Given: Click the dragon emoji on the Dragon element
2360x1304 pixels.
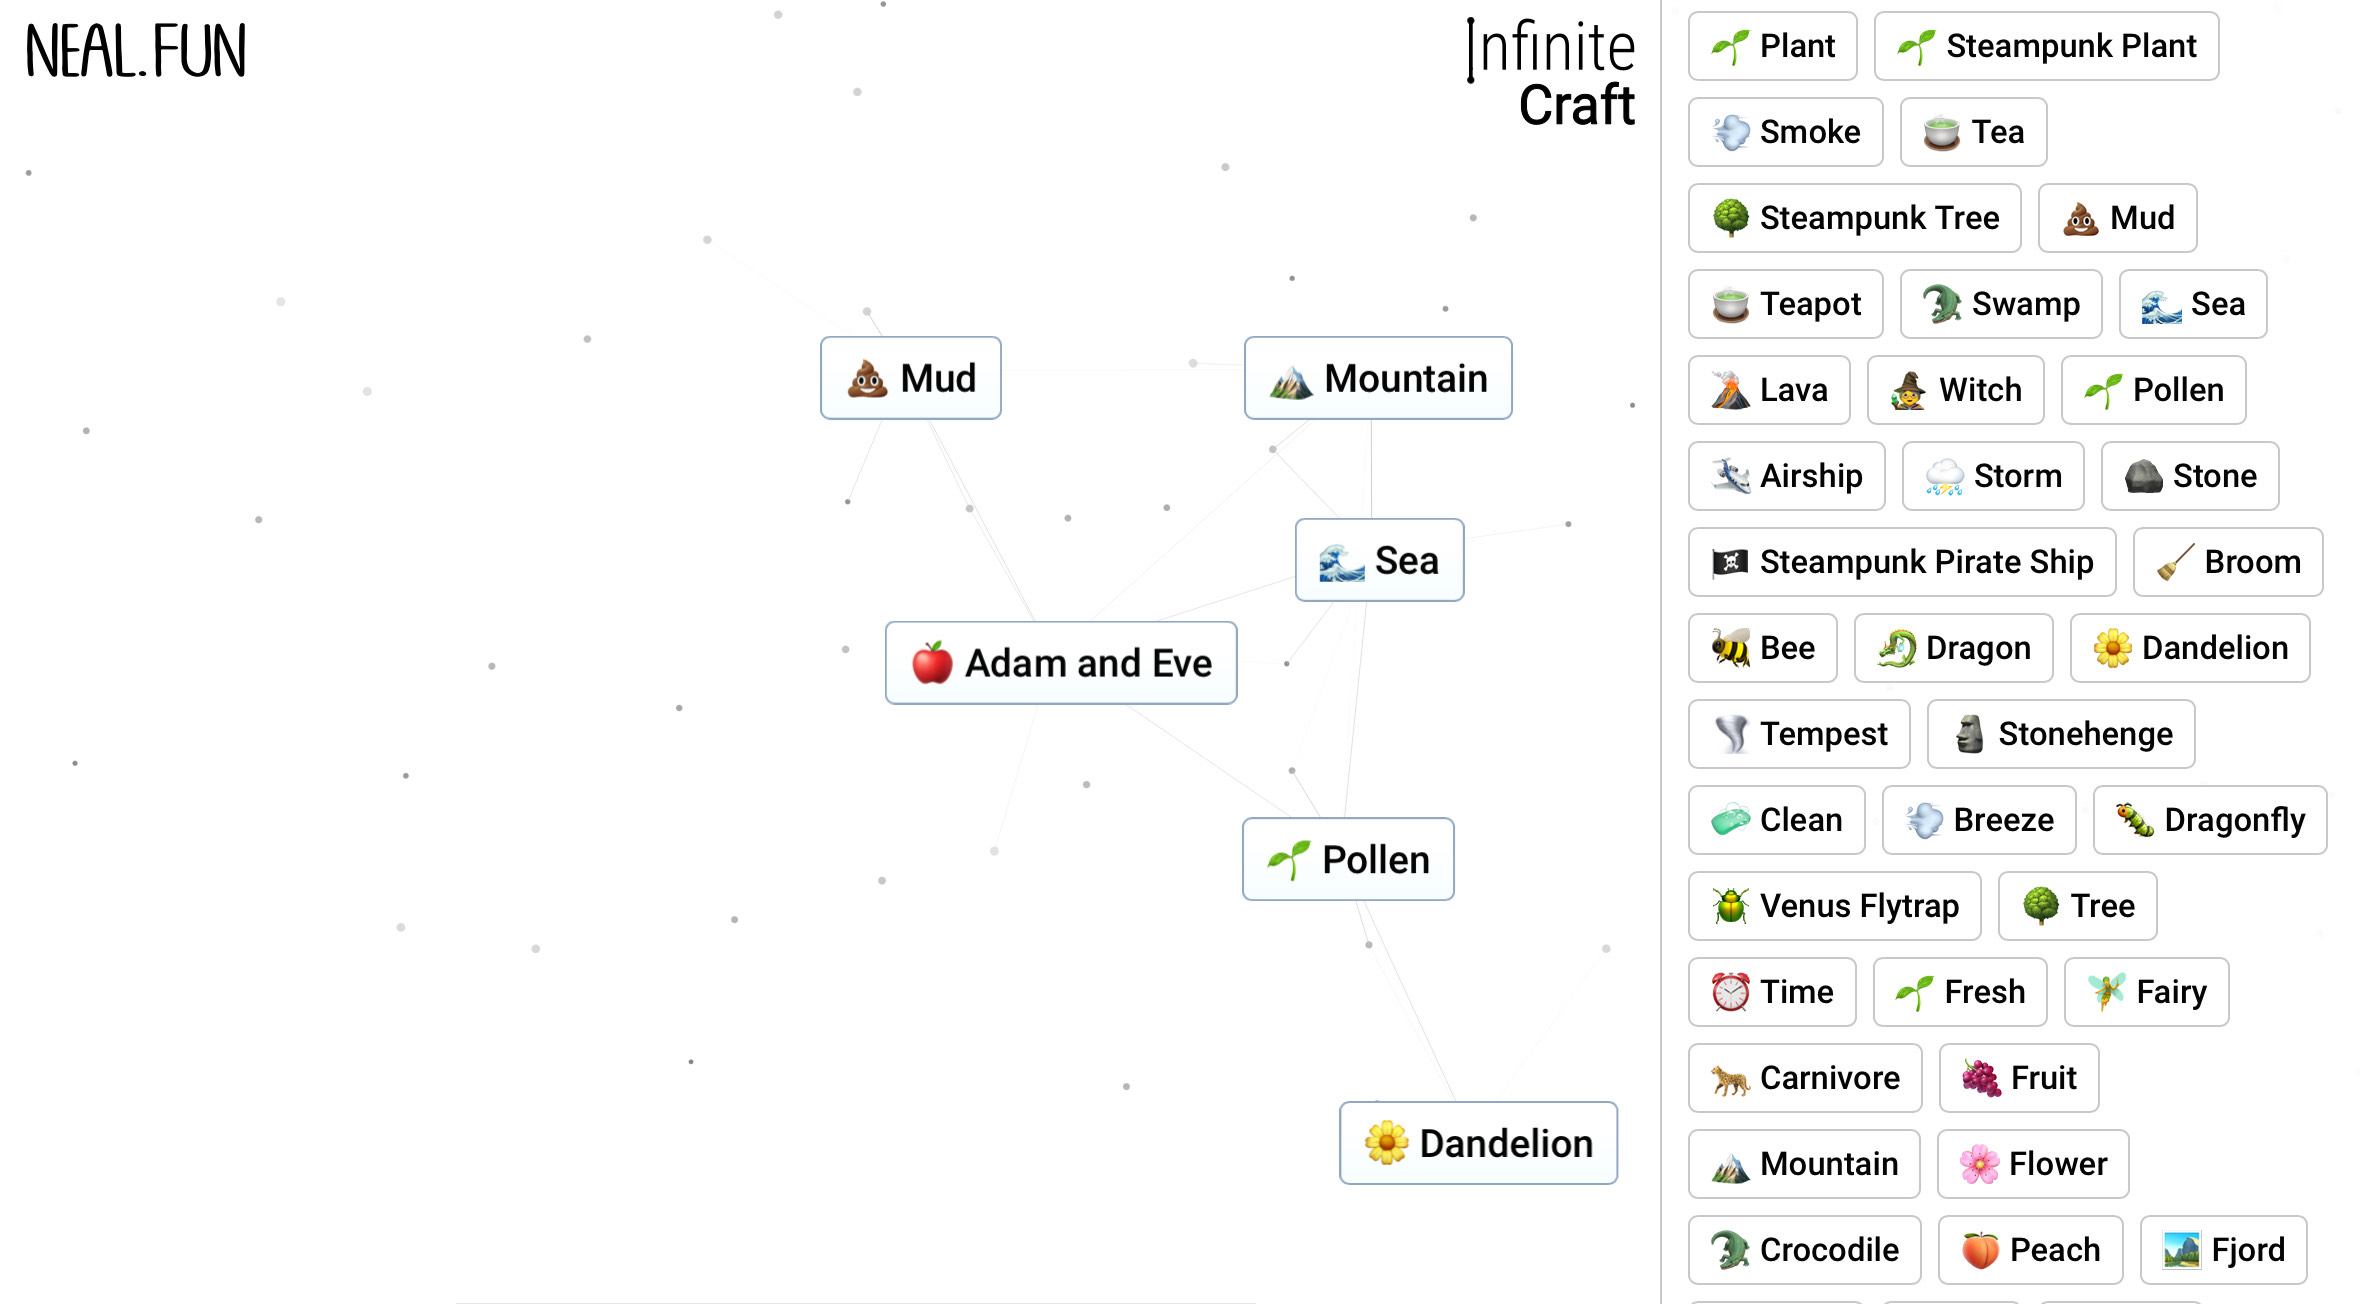Looking at the screenshot, I should tap(1906, 648).
